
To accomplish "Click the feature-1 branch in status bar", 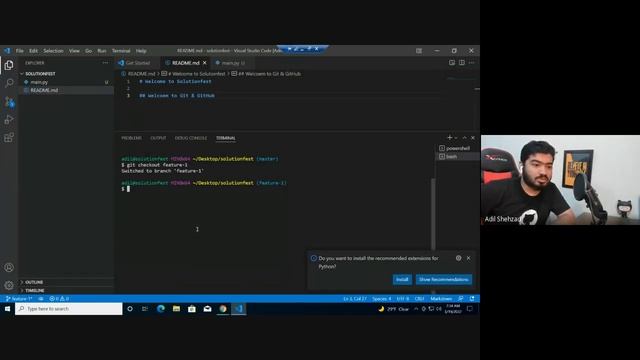I will pos(19,298).
